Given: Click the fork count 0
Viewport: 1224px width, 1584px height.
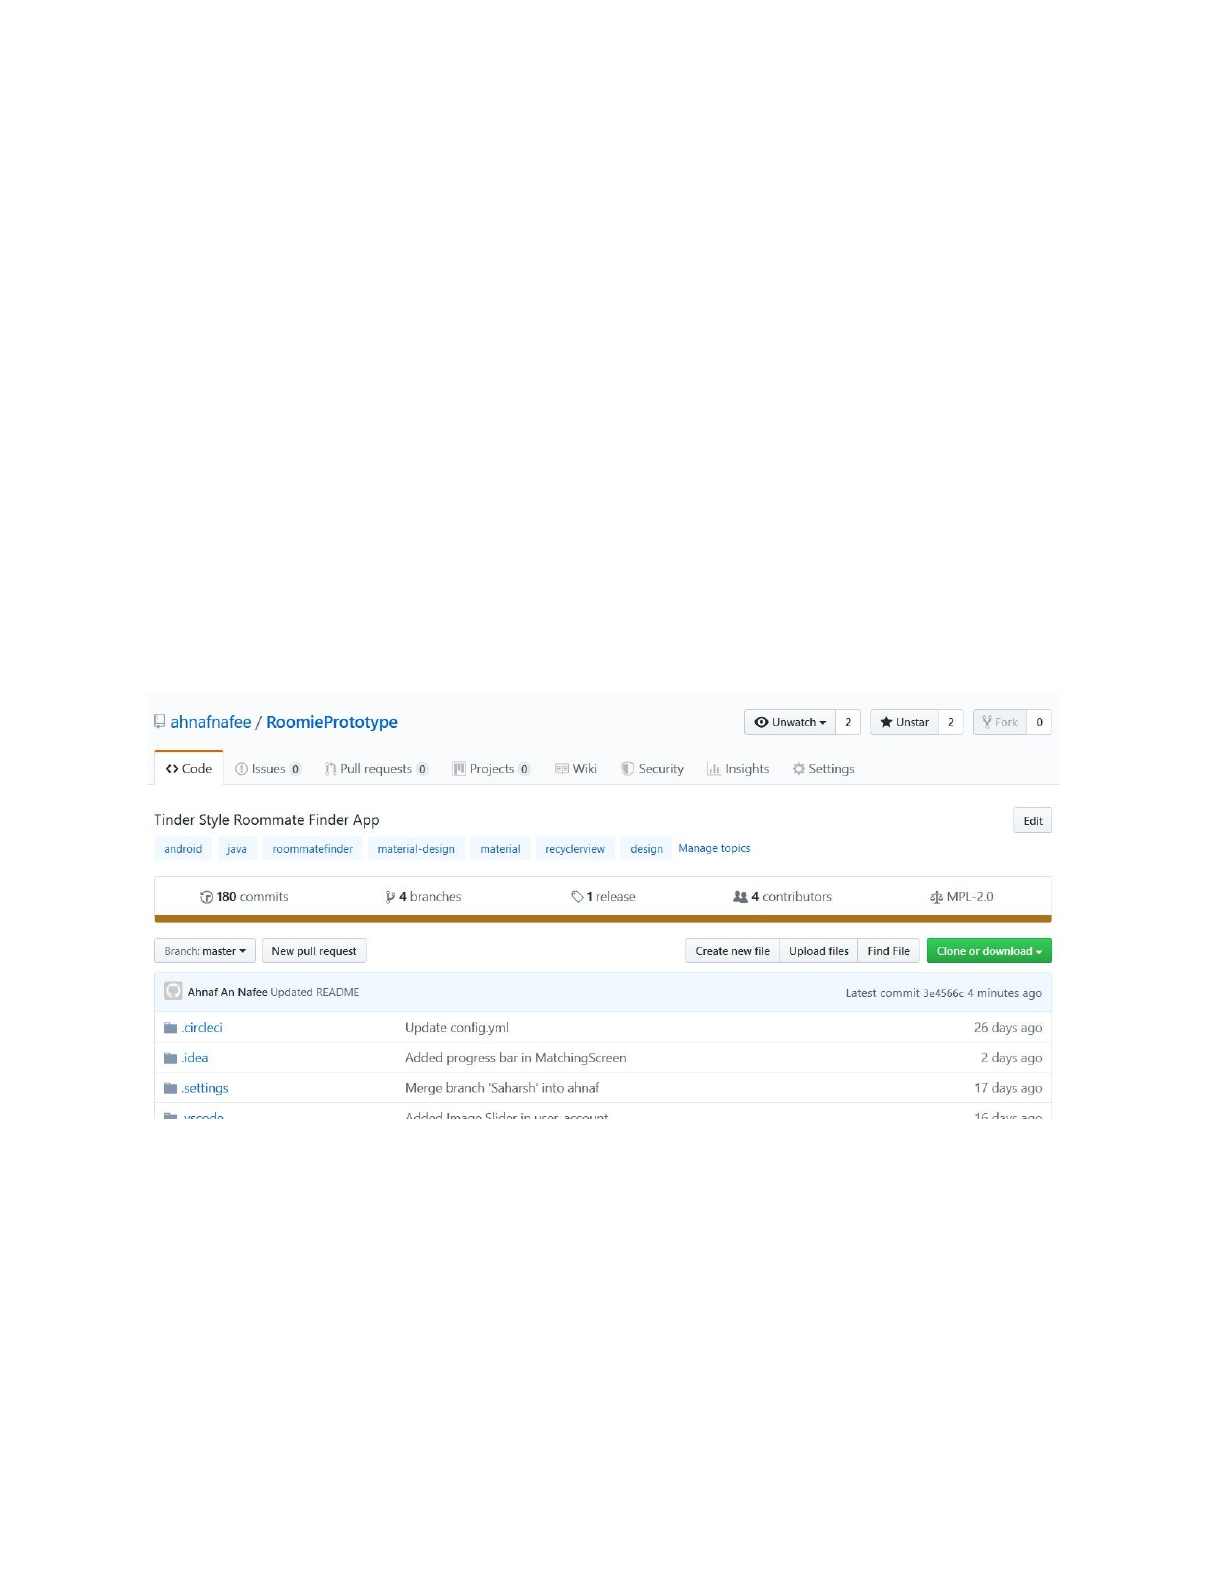Looking at the screenshot, I should click(1039, 722).
